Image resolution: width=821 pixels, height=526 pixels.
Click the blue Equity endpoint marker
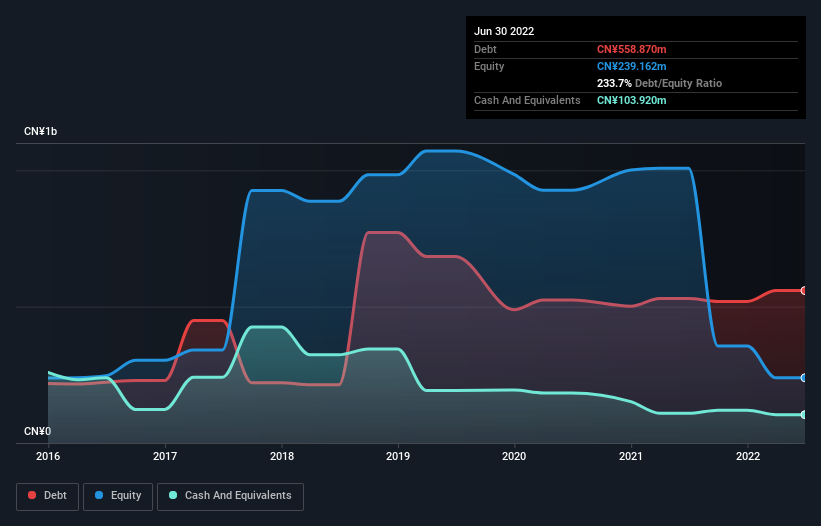(x=804, y=377)
